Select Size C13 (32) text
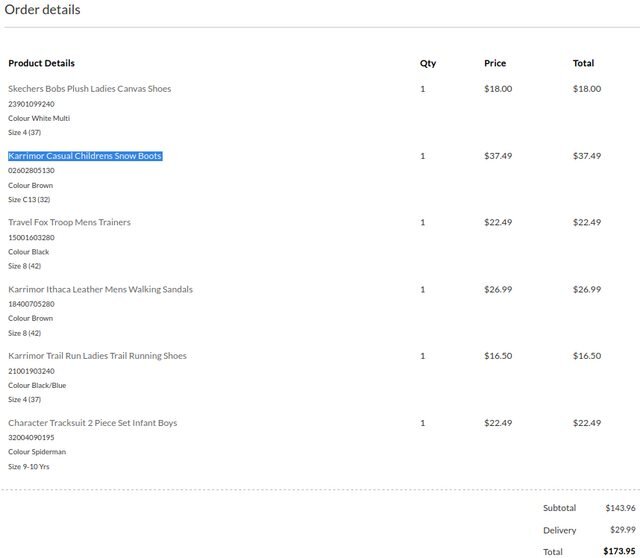Image resolution: width=640 pixels, height=558 pixels. coord(29,199)
